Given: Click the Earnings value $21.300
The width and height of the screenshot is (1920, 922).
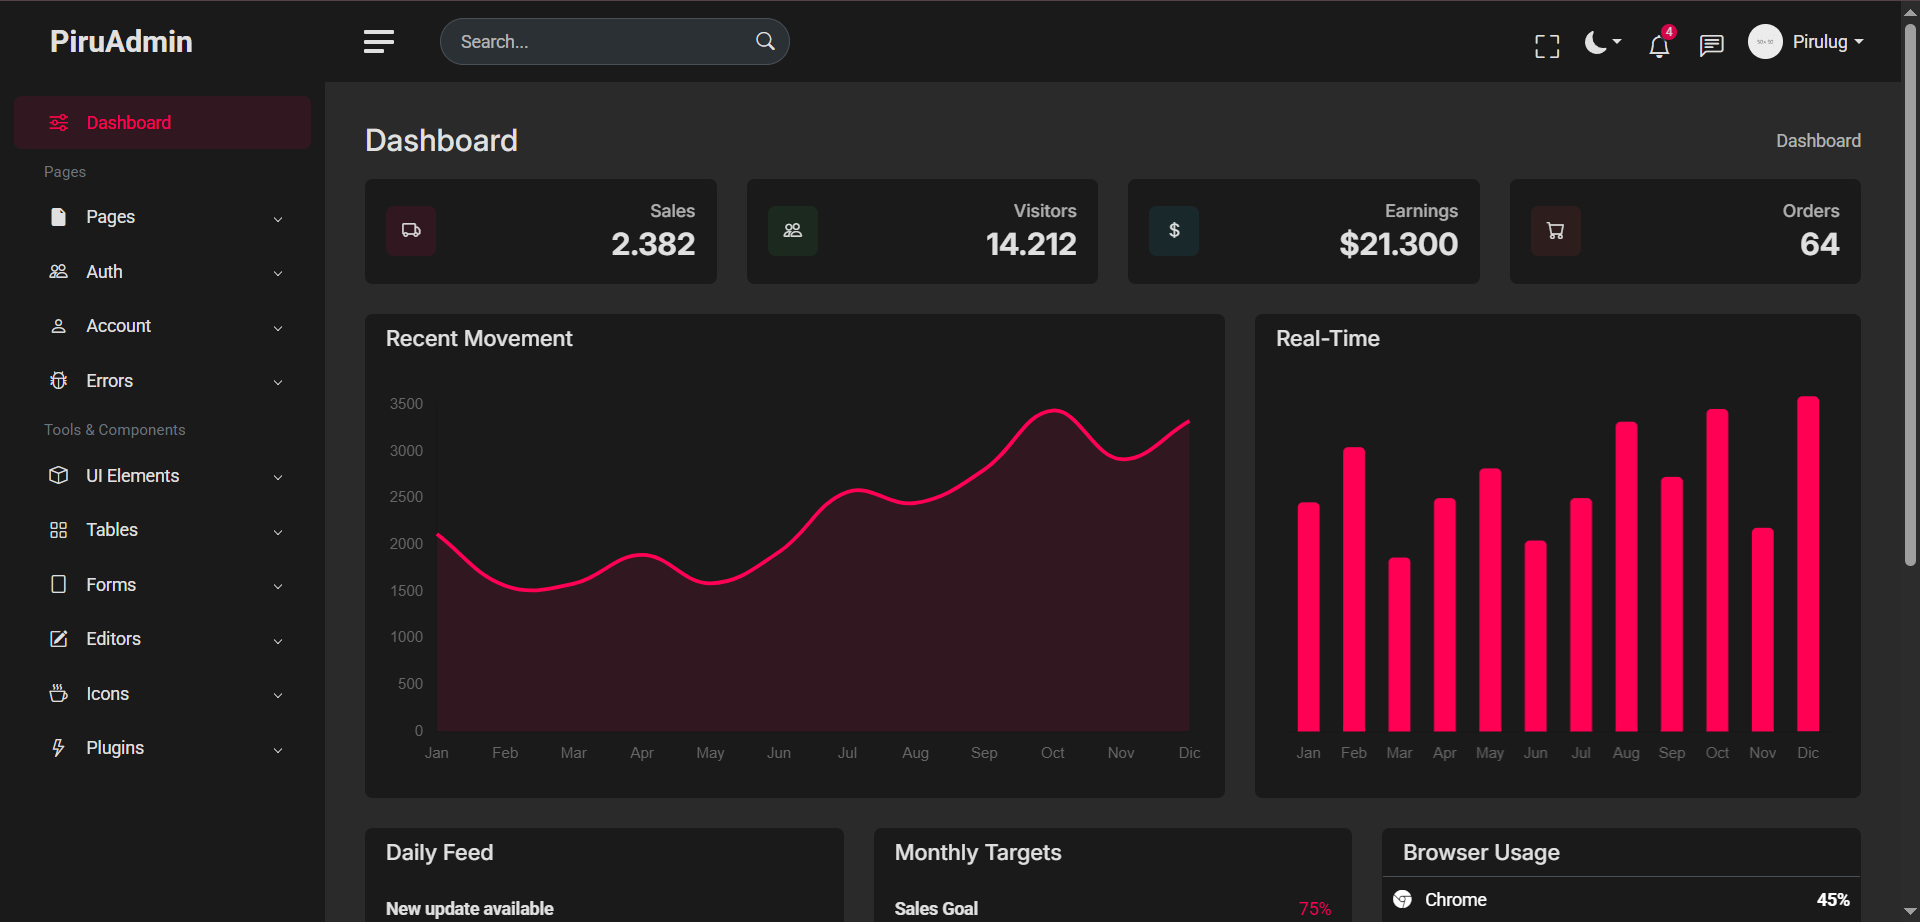Looking at the screenshot, I should point(1398,244).
